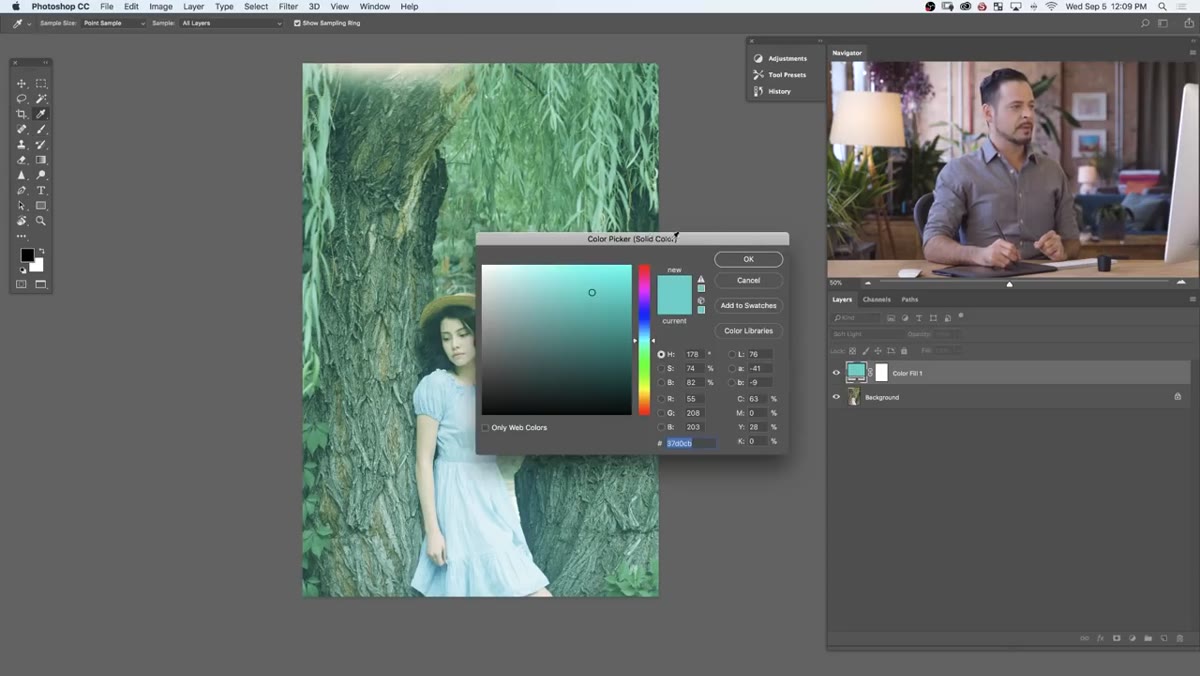Select the Eraser tool

(21, 160)
